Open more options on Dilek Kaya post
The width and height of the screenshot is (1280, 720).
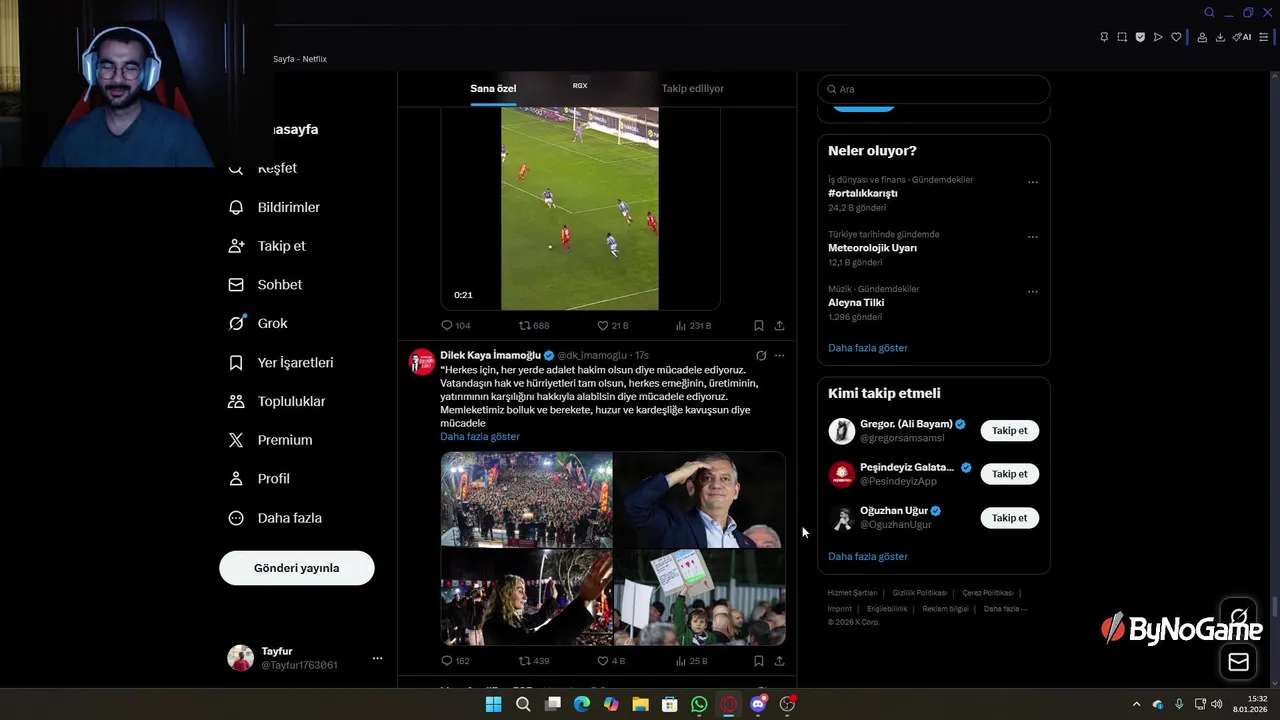tap(779, 355)
